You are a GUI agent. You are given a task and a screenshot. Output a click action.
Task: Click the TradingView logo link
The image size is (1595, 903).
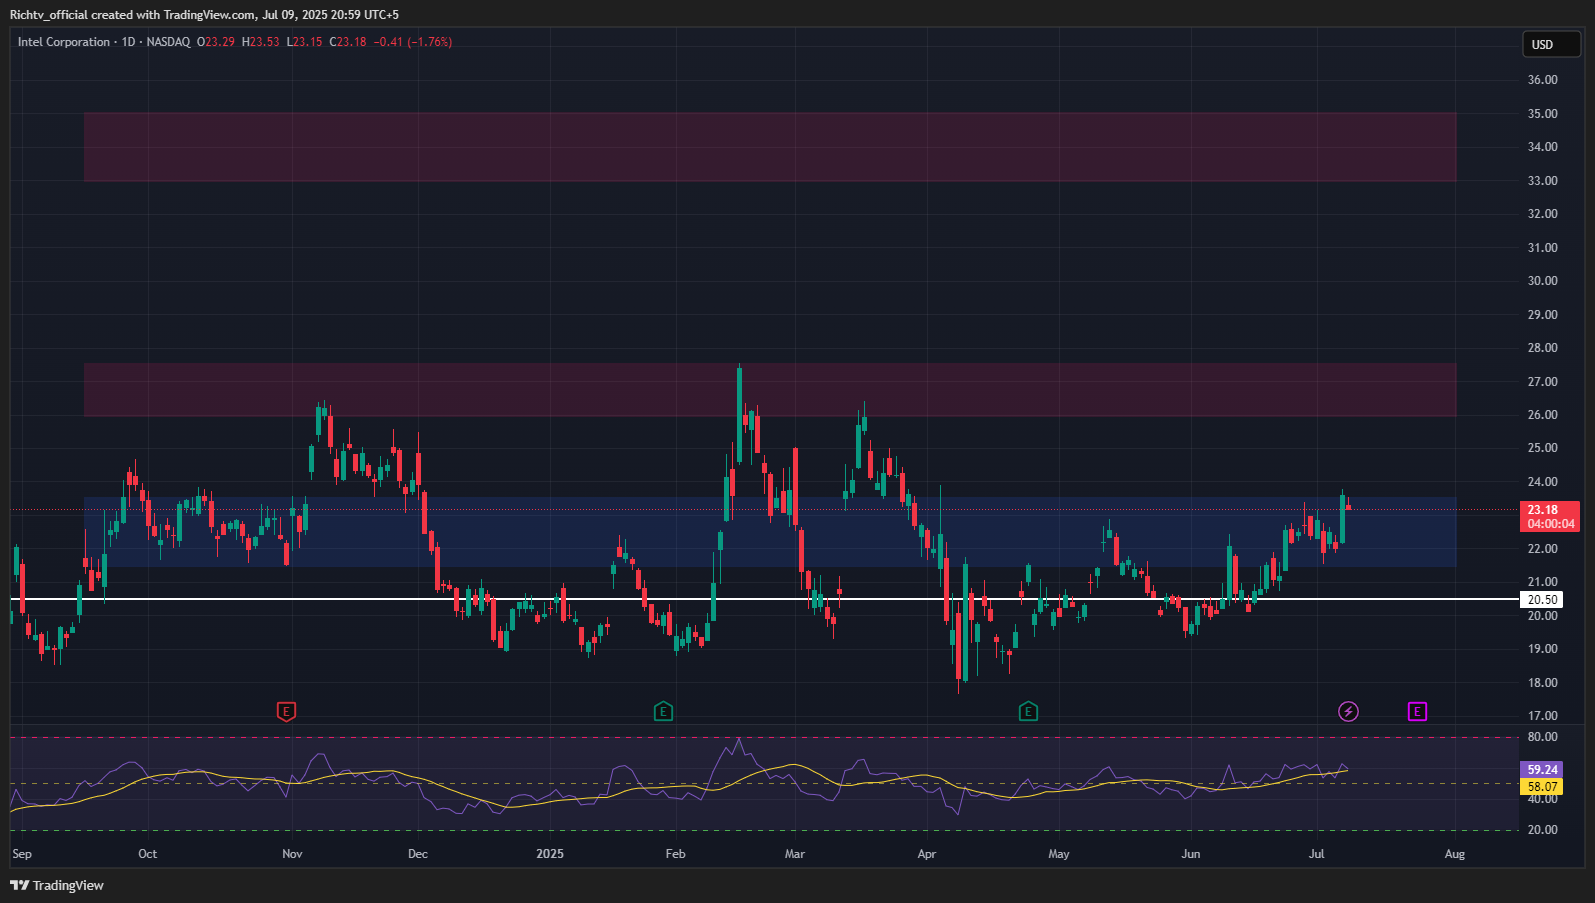pos(57,885)
